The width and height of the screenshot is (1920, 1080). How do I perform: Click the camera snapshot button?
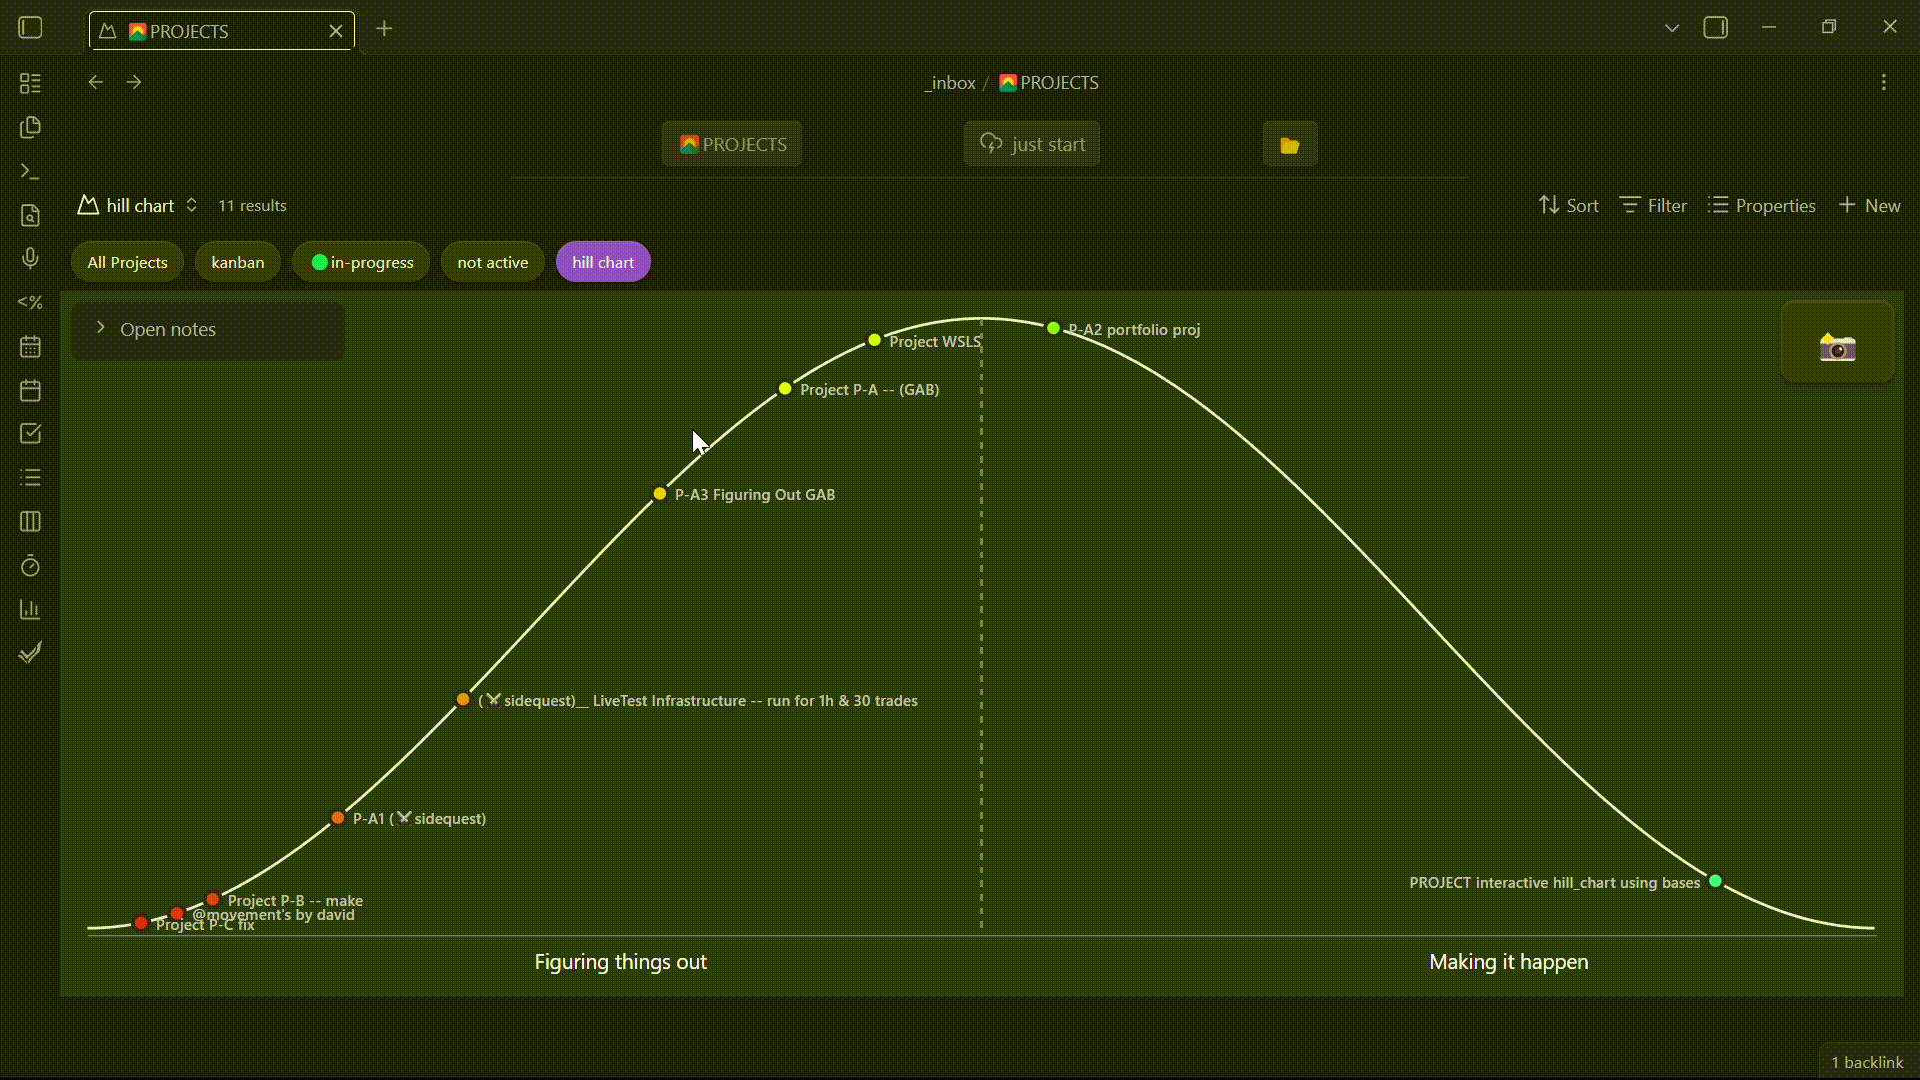point(1837,346)
